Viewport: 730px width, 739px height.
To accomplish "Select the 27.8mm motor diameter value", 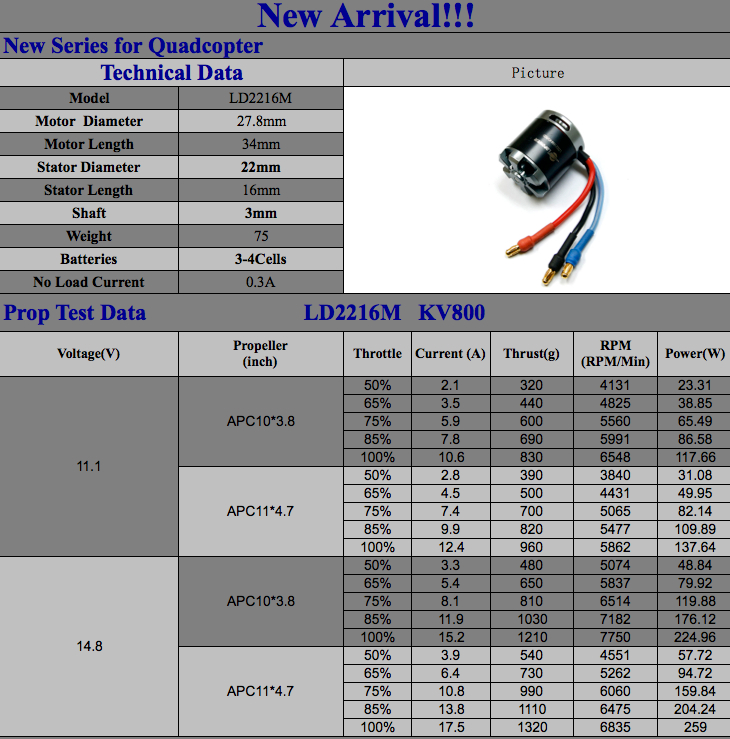I will click(260, 121).
